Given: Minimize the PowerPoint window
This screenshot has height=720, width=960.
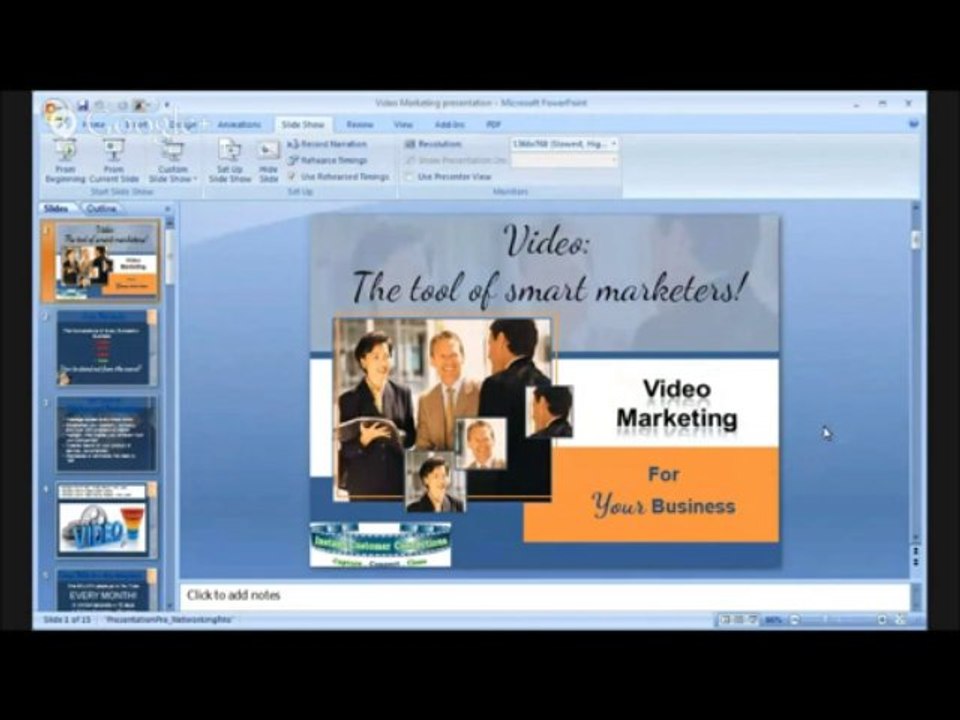Looking at the screenshot, I should [x=856, y=104].
